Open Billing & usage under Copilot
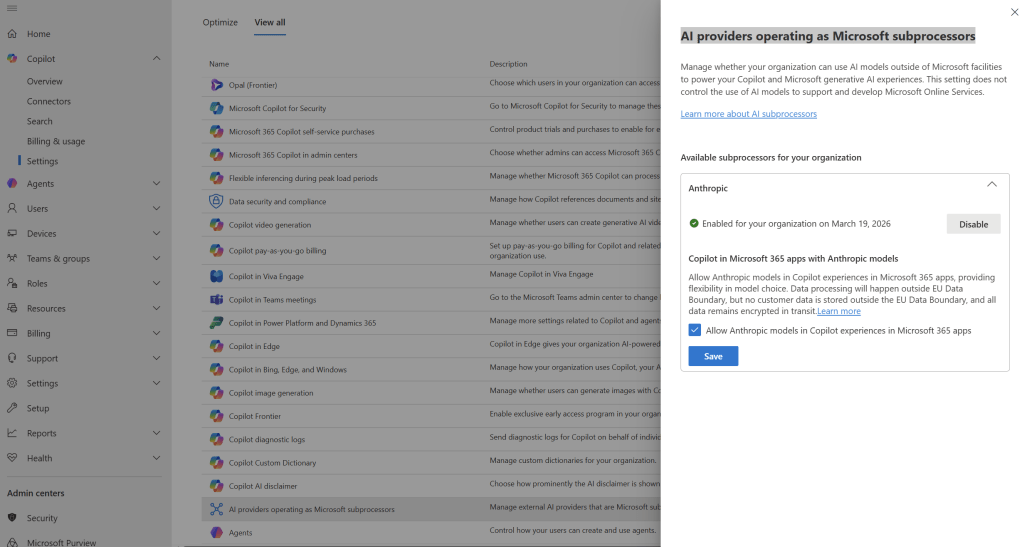The width and height of the screenshot is (1022, 547). click(56, 141)
